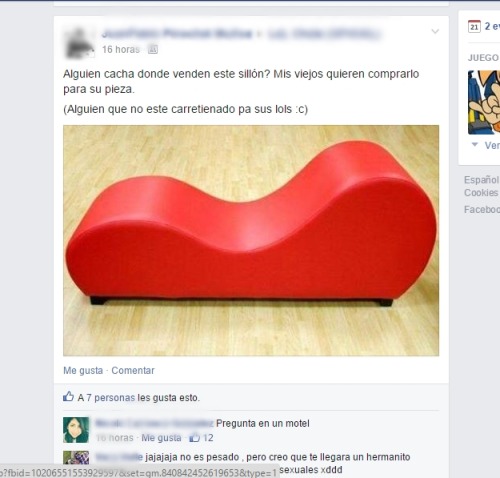Like the 'Pregunta en un motel' comment
The image size is (500, 478).
tap(161, 438)
